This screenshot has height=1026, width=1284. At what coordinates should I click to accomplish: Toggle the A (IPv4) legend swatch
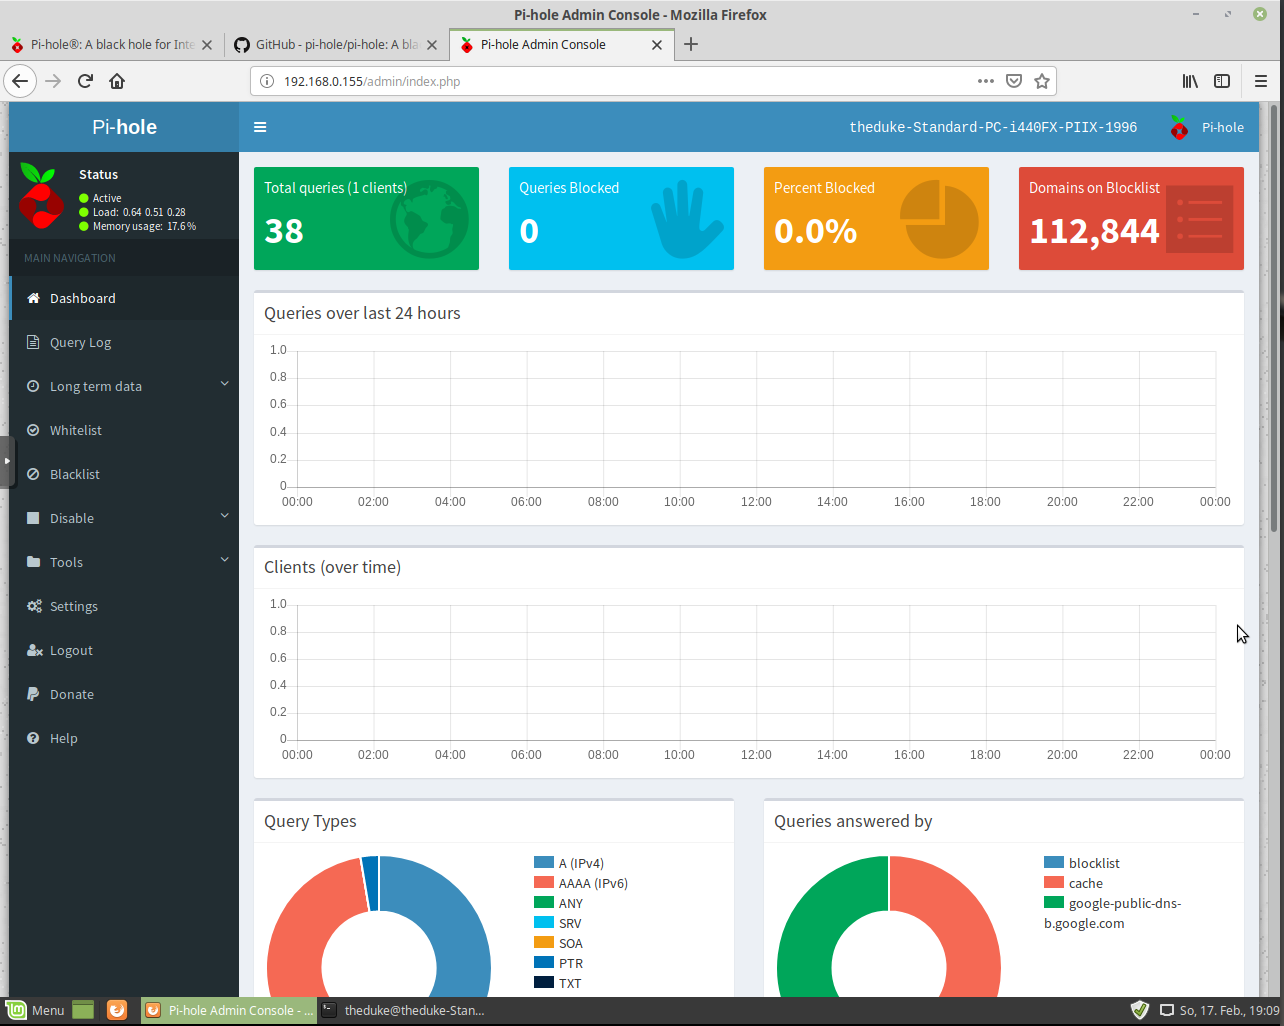[x=544, y=862]
